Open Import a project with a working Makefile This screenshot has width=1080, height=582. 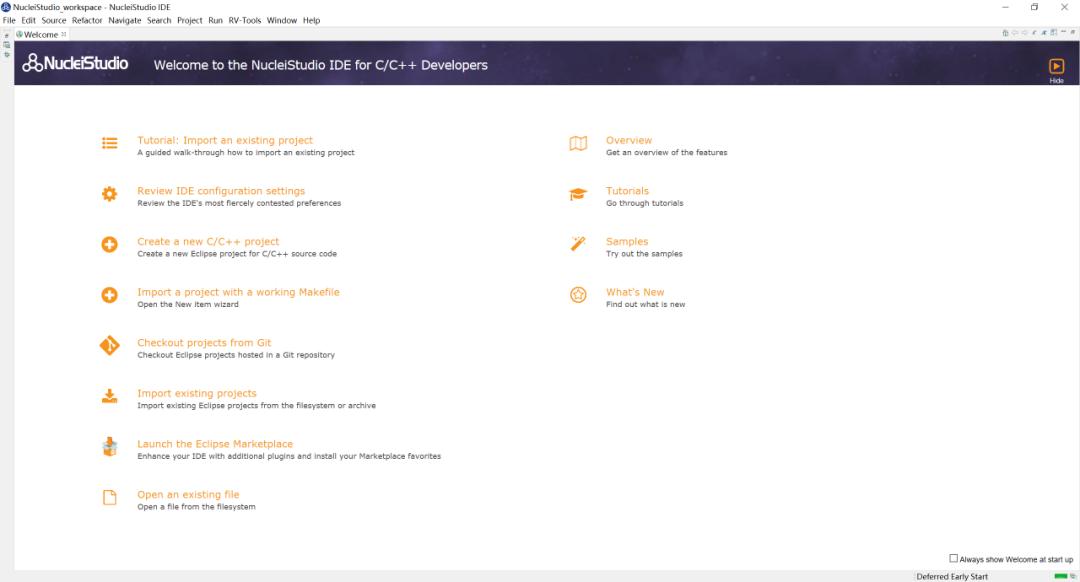click(238, 292)
